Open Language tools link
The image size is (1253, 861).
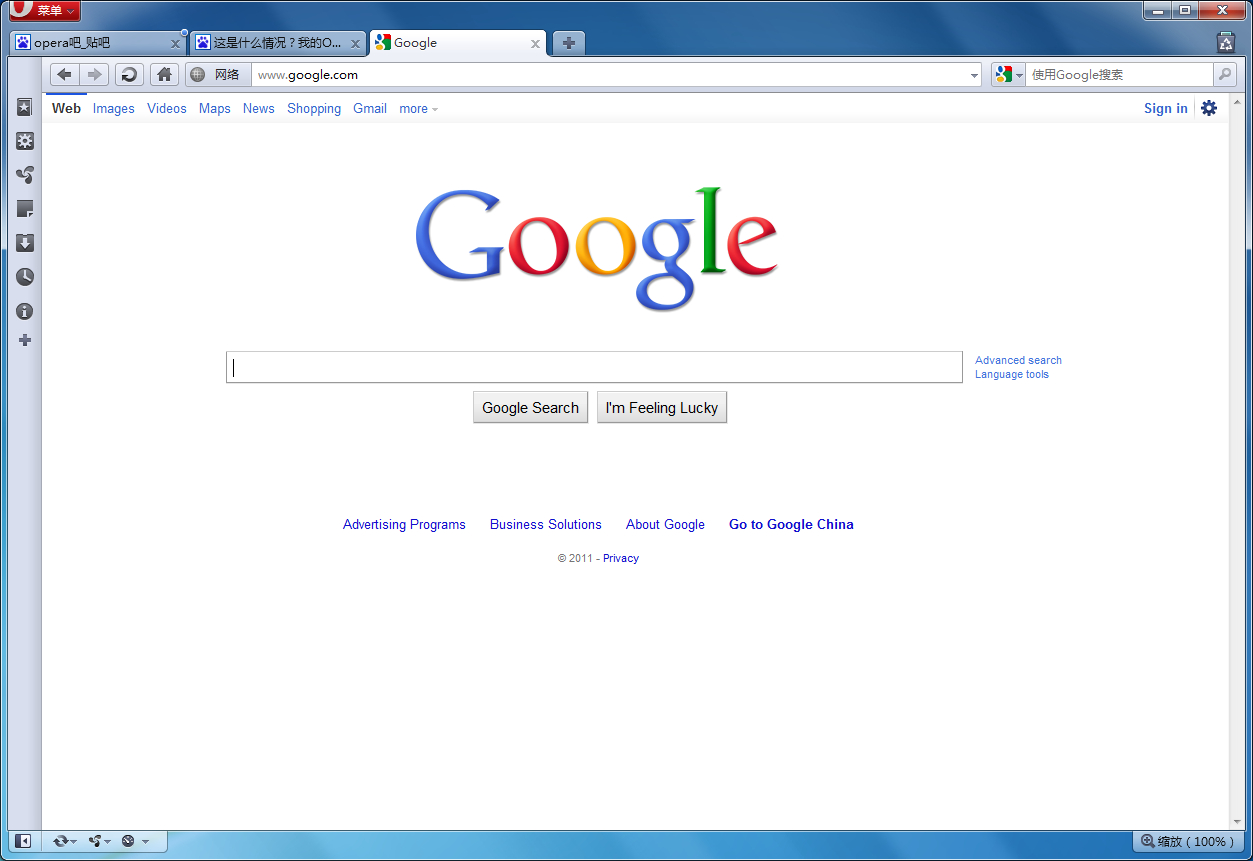click(x=1012, y=374)
